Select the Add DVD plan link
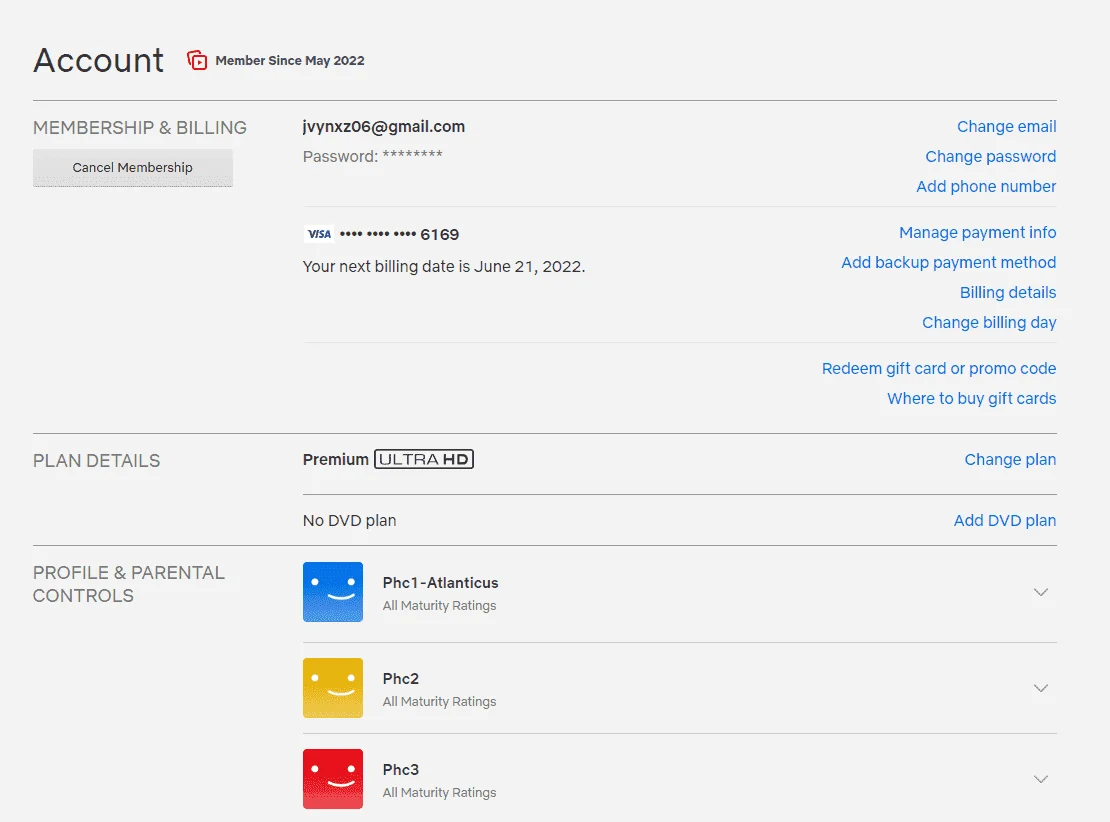Screen dimensions: 1110x822 pos(1004,520)
